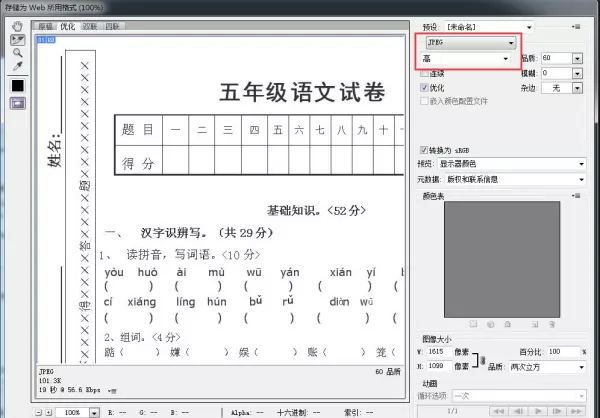This screenshot has width=600, height=418.
Task: Select the Hand tool
Action: (18, 26)
